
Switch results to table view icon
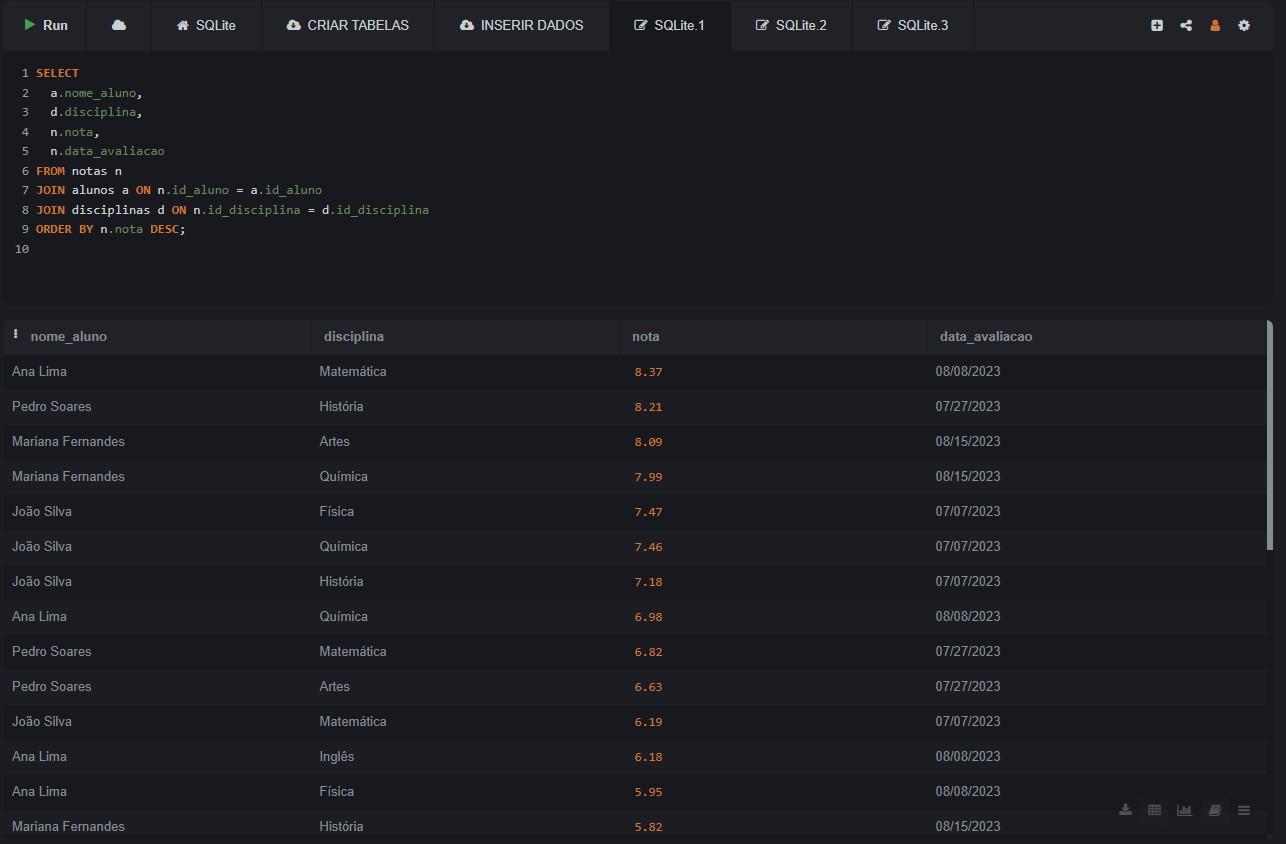pyautogui.click(x=1154, y=810)
